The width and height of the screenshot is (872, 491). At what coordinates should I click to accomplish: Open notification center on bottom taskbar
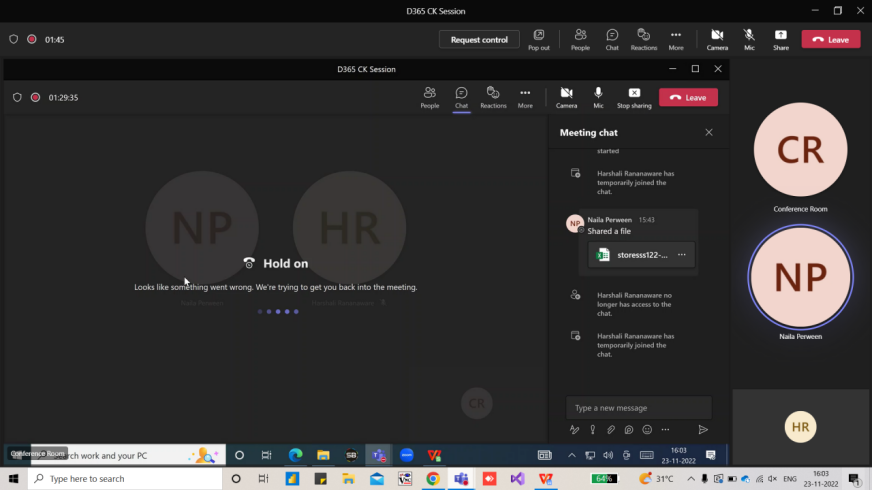[x=855, y=479]
